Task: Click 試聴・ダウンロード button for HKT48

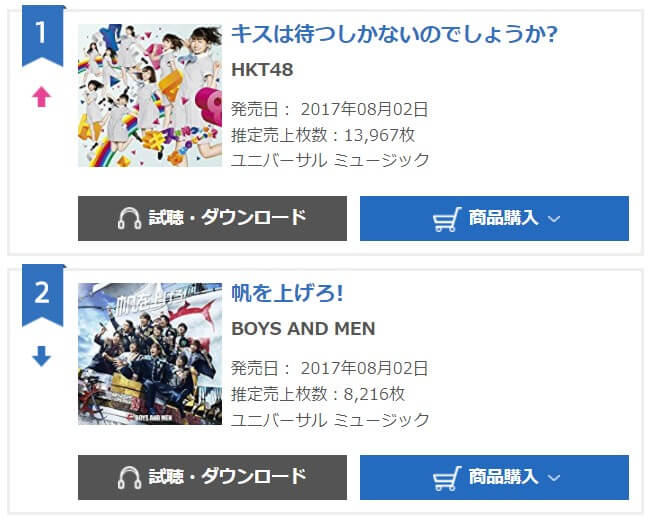Action: click(x=212, y=218)
